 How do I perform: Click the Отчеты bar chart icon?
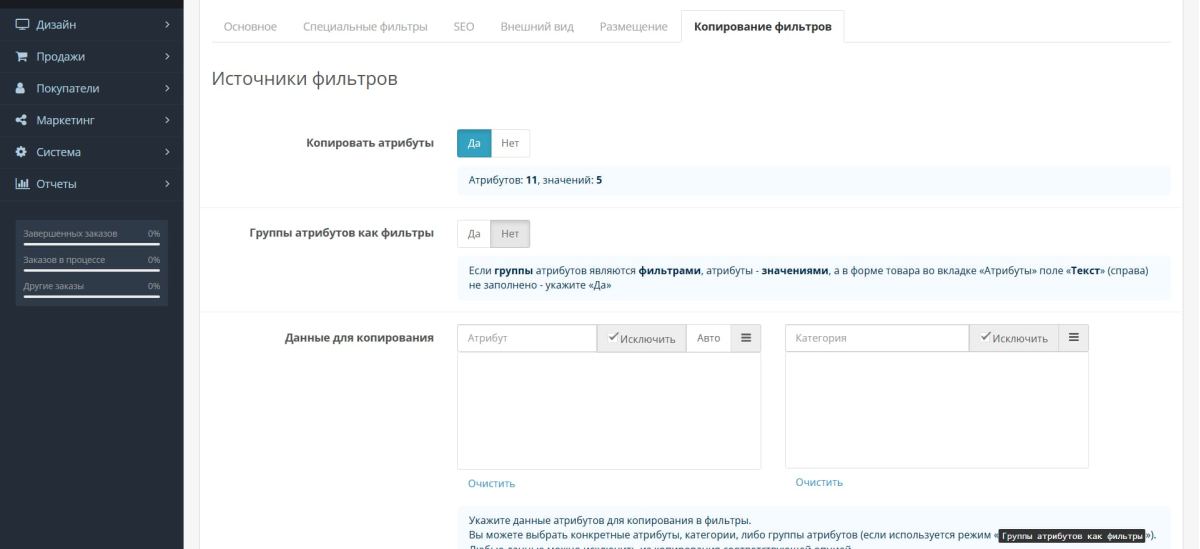click(x=21, y=184)
